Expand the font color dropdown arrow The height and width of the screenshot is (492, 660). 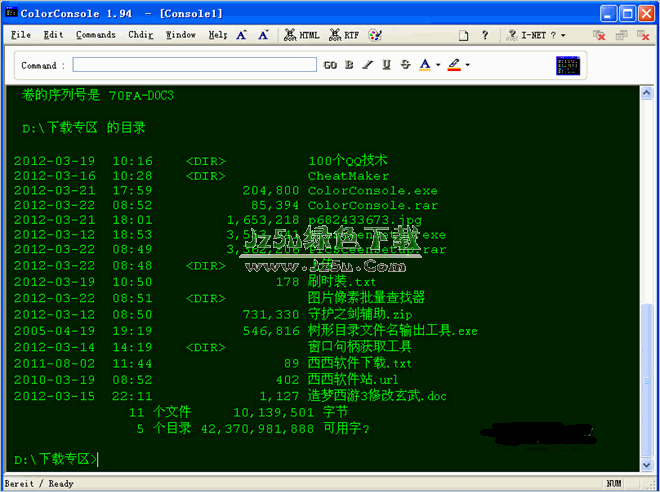tap(438, 65)
